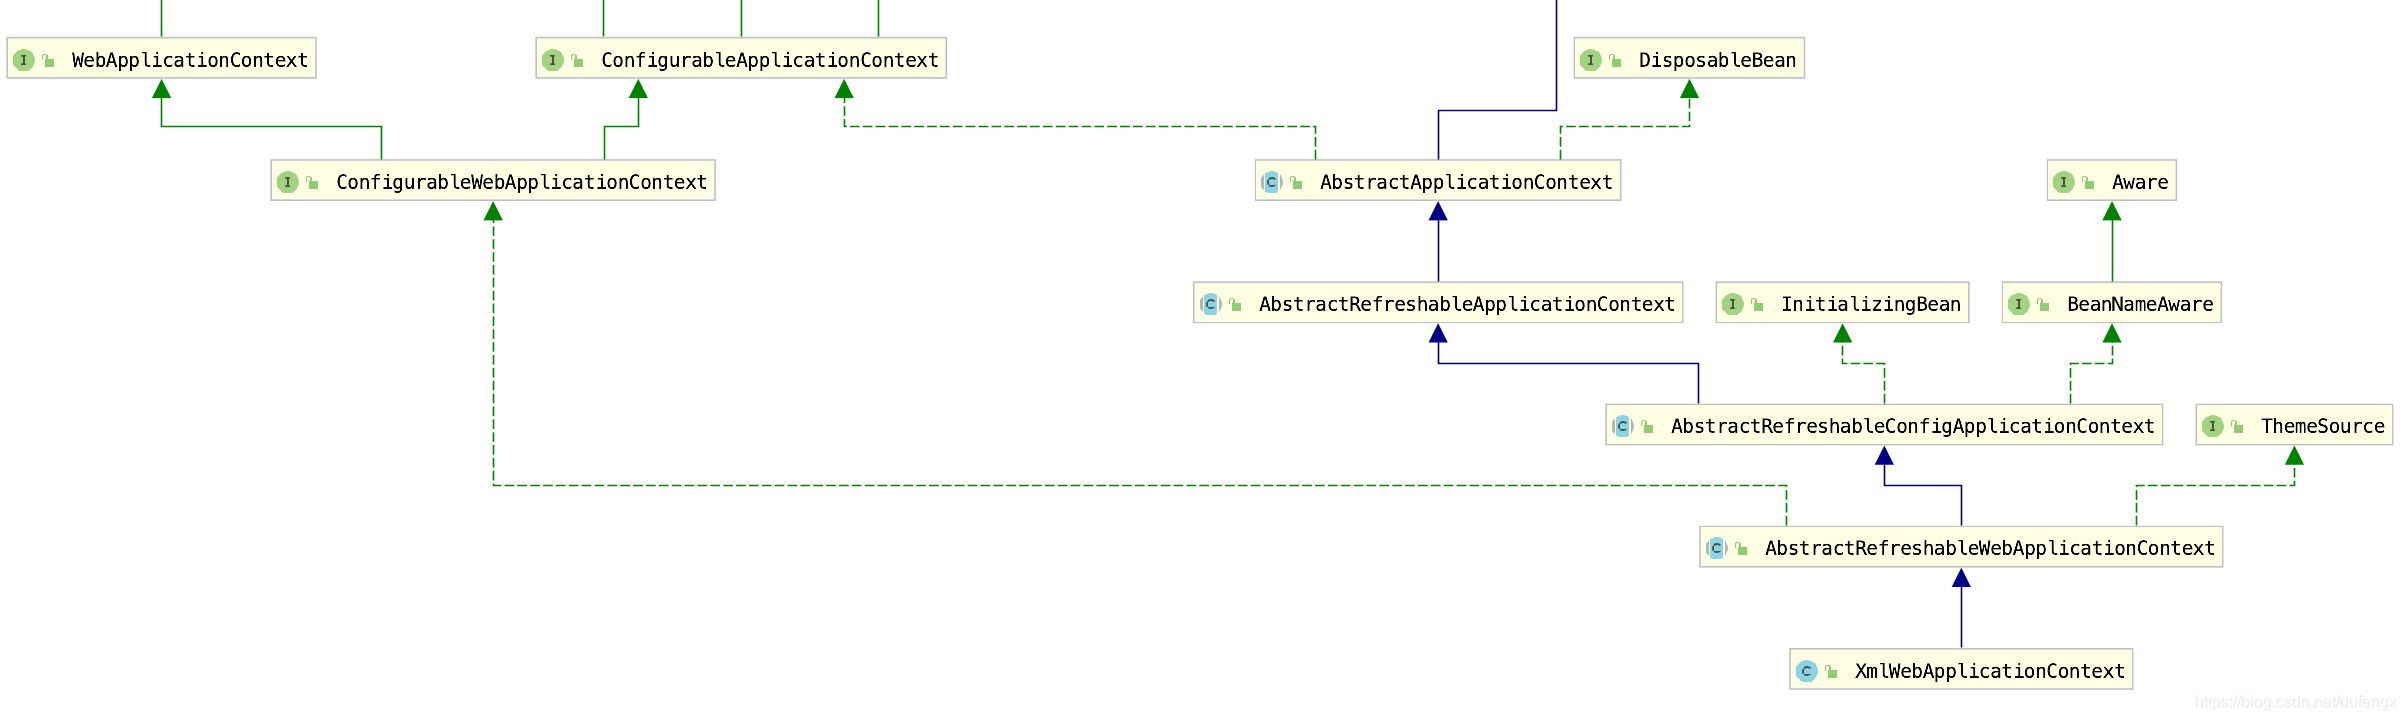
Task: Click the visibility lock icon of ConfigurableApplicationContext
Action: coord(577,61)
